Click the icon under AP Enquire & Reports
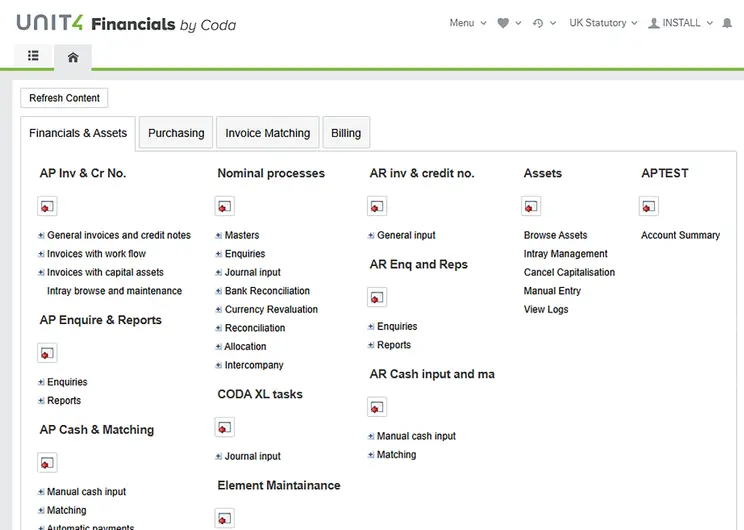This screenshot has height=530, width=744. [47, 353]
